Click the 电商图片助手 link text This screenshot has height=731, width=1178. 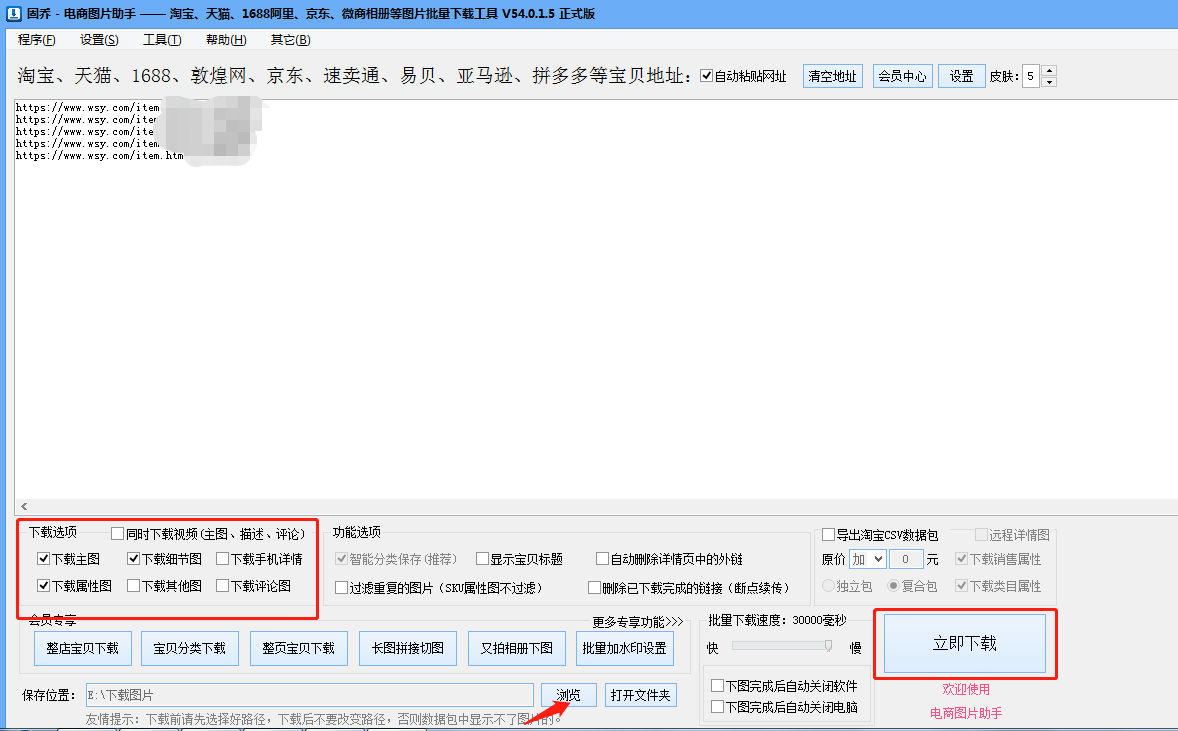[966, 713]
